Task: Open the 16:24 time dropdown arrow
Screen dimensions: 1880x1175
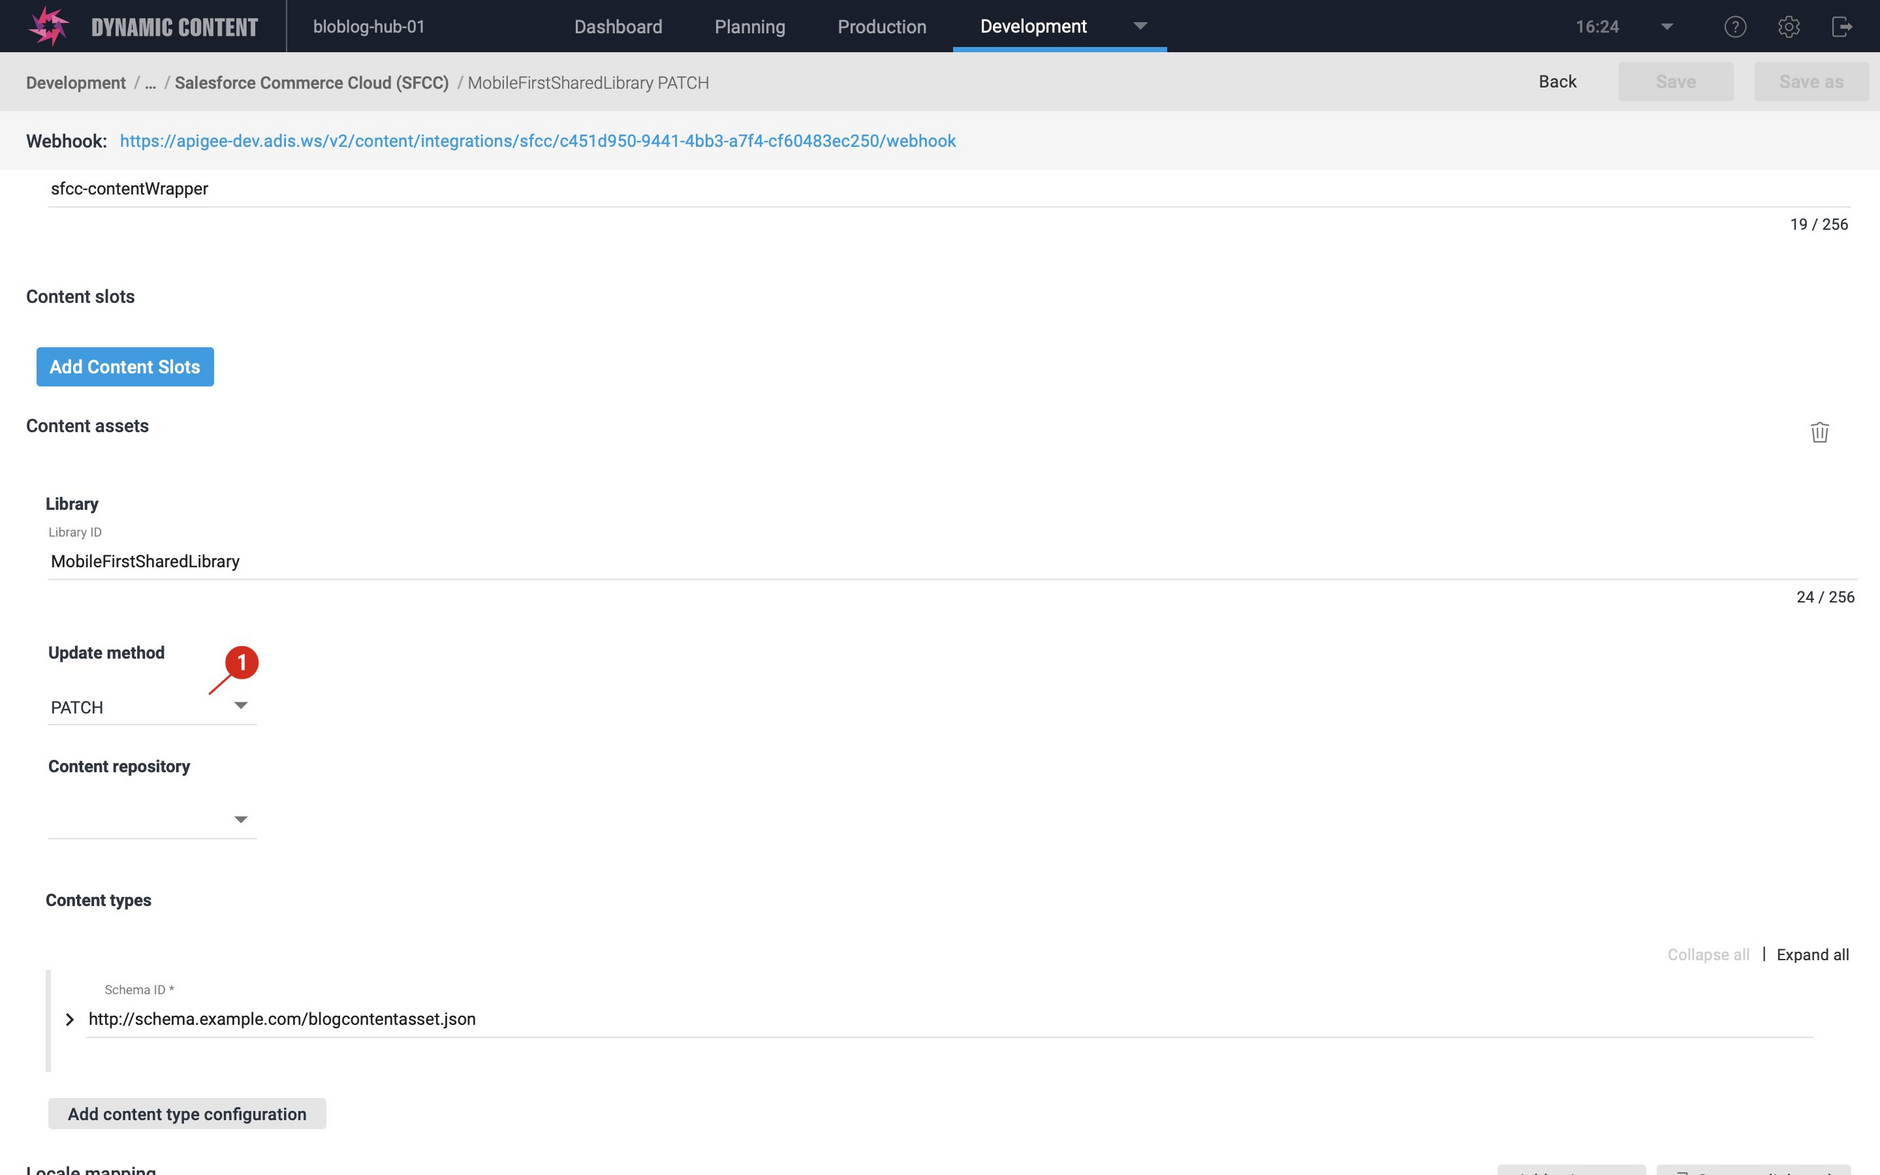Action: pyautogui.click(x=1667, y=27)
